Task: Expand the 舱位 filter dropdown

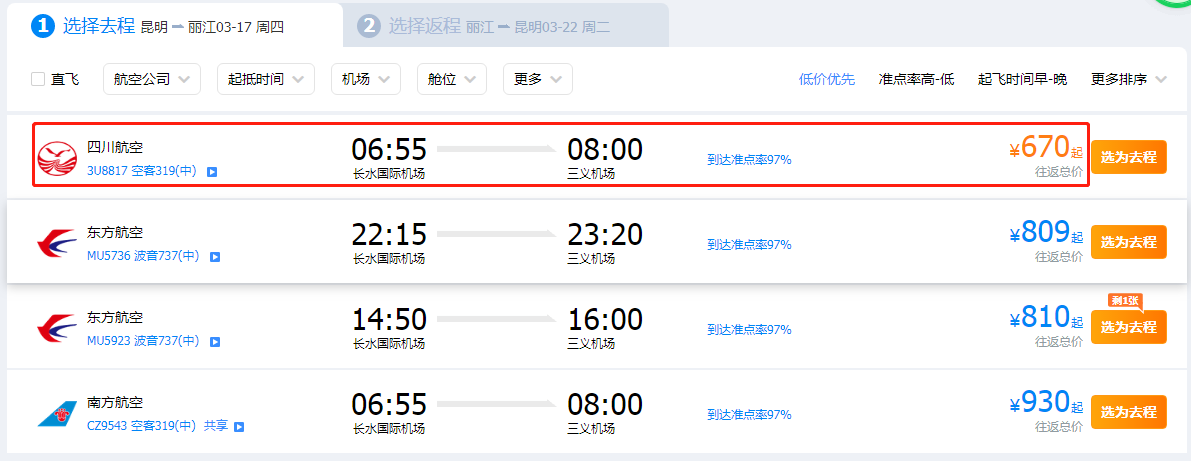Action: coord(452,79)
